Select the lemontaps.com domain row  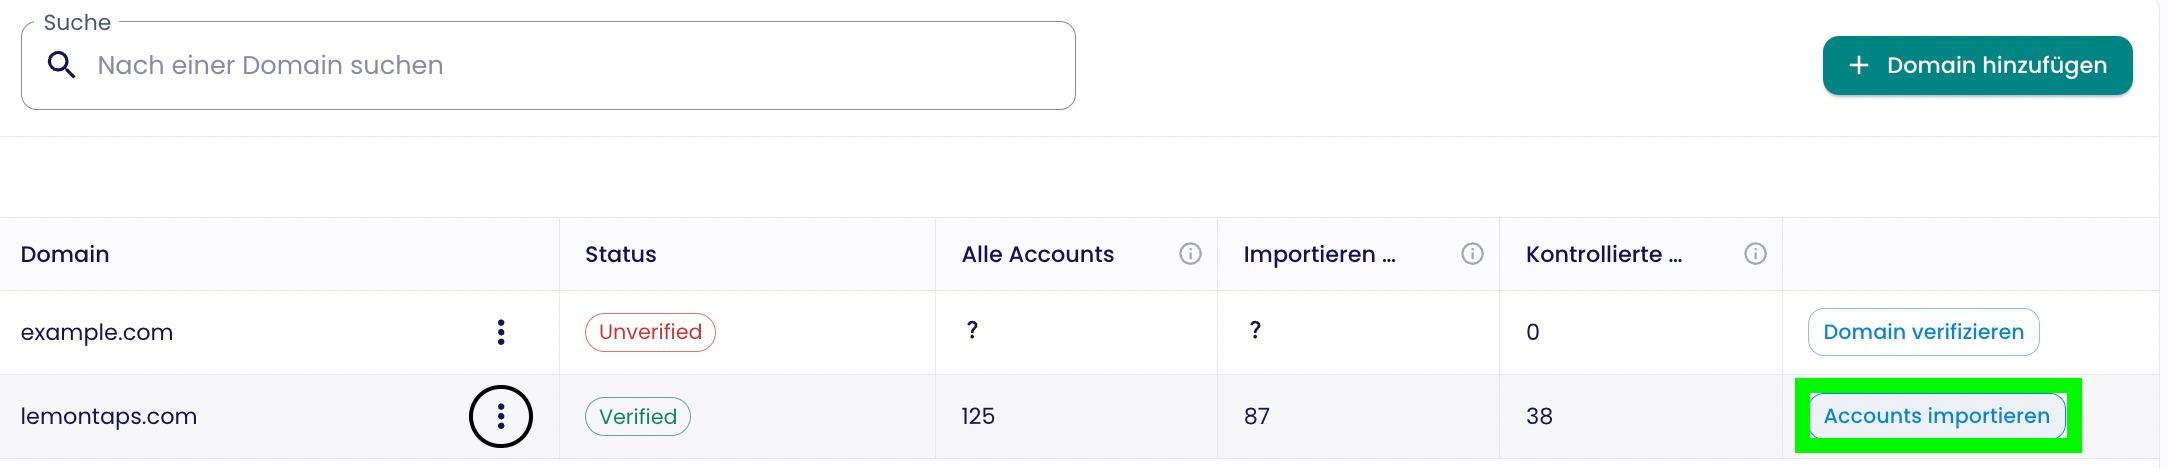(109, 416)
